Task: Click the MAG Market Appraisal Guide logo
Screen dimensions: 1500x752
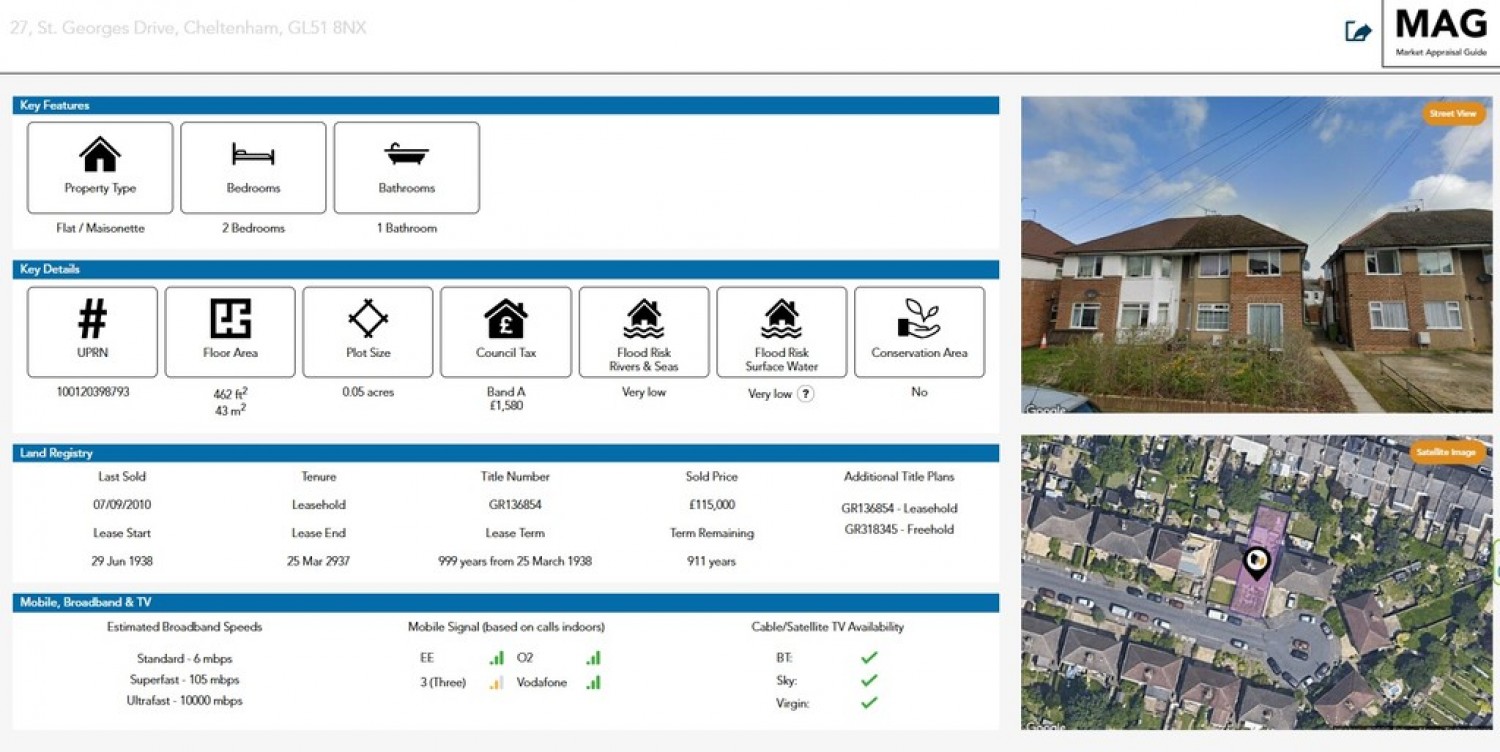Action: pyautogui.click(x=1441, y=32)
